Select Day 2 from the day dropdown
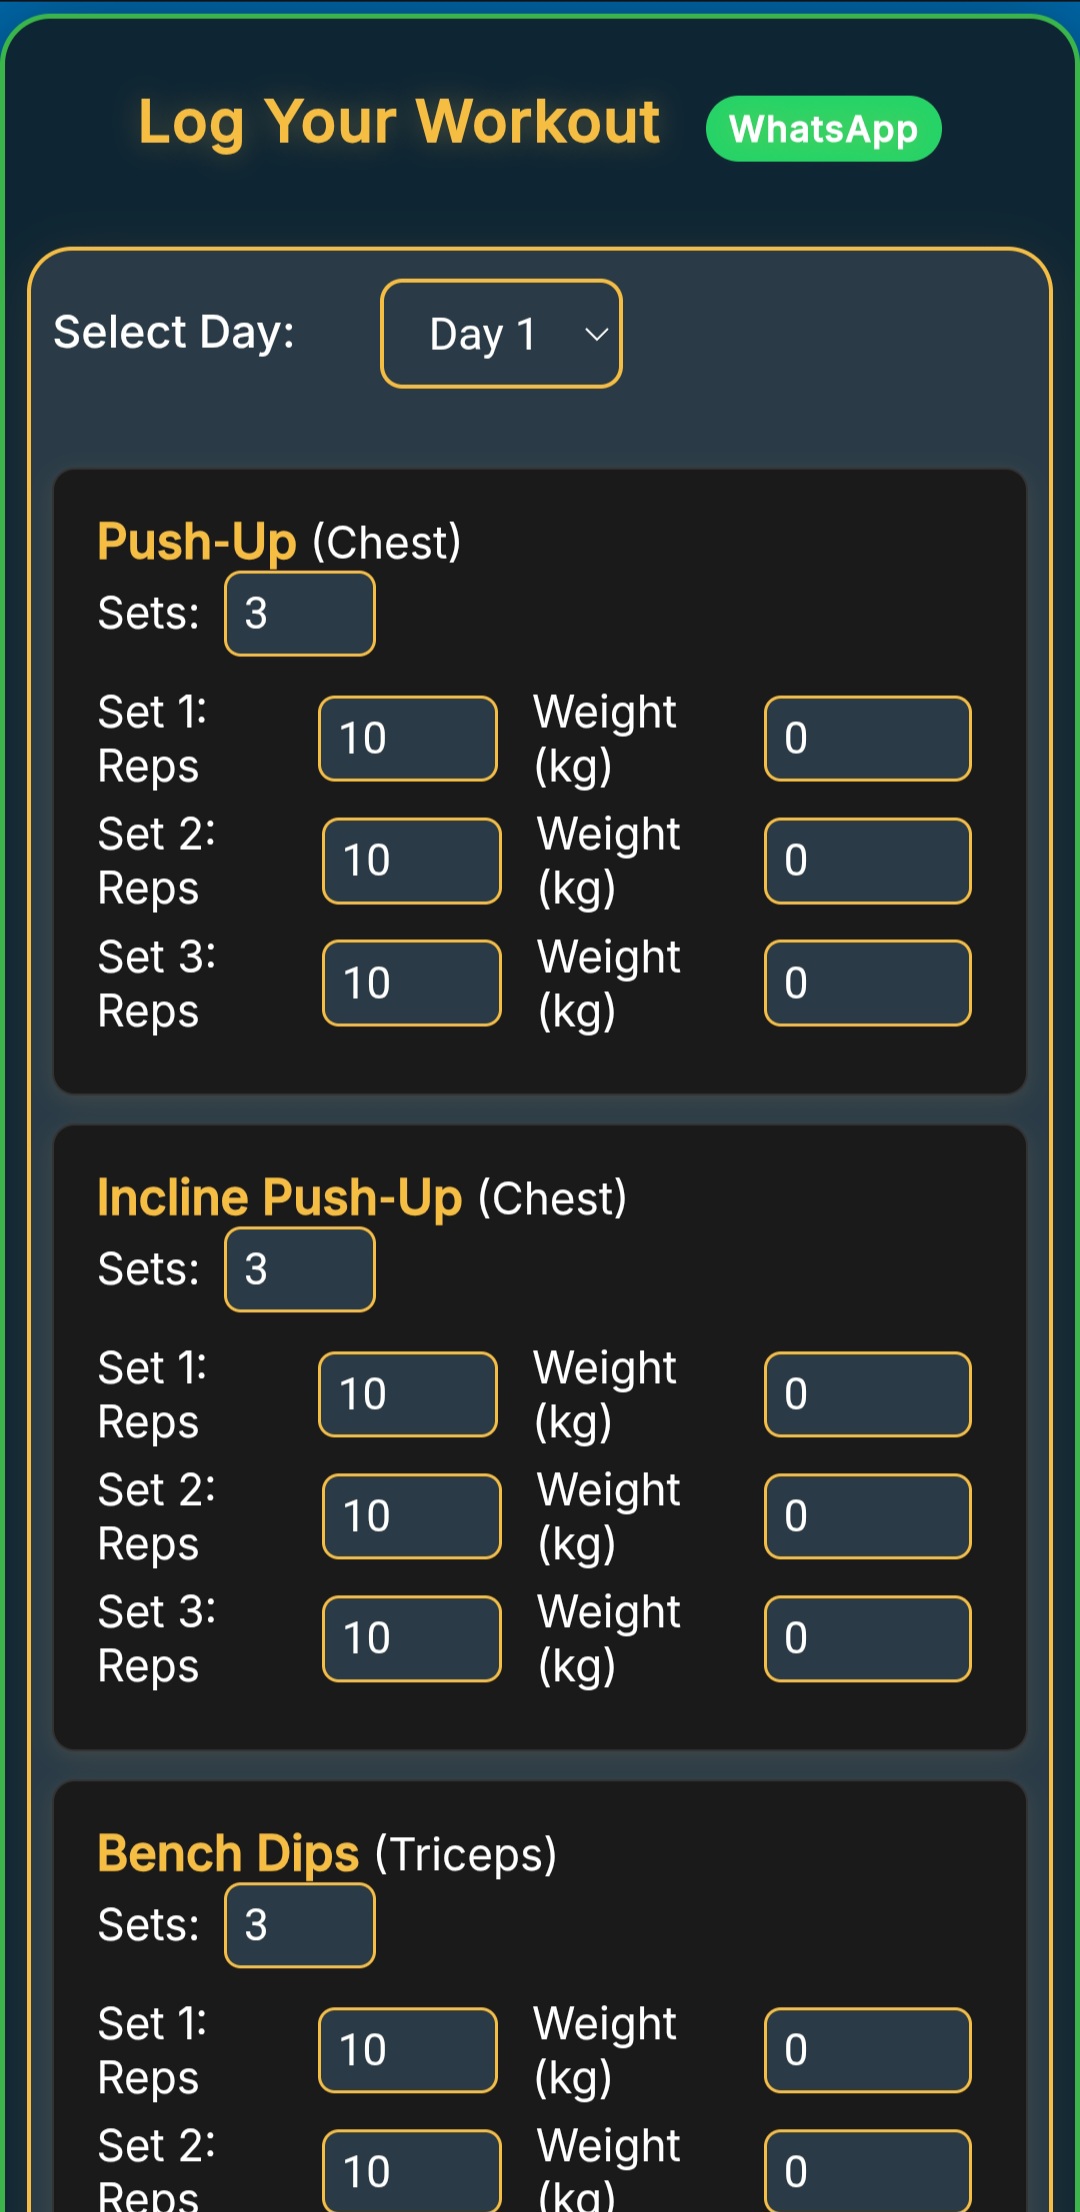The height and width of the screenshot is (2212, 1080). [501, 334]
